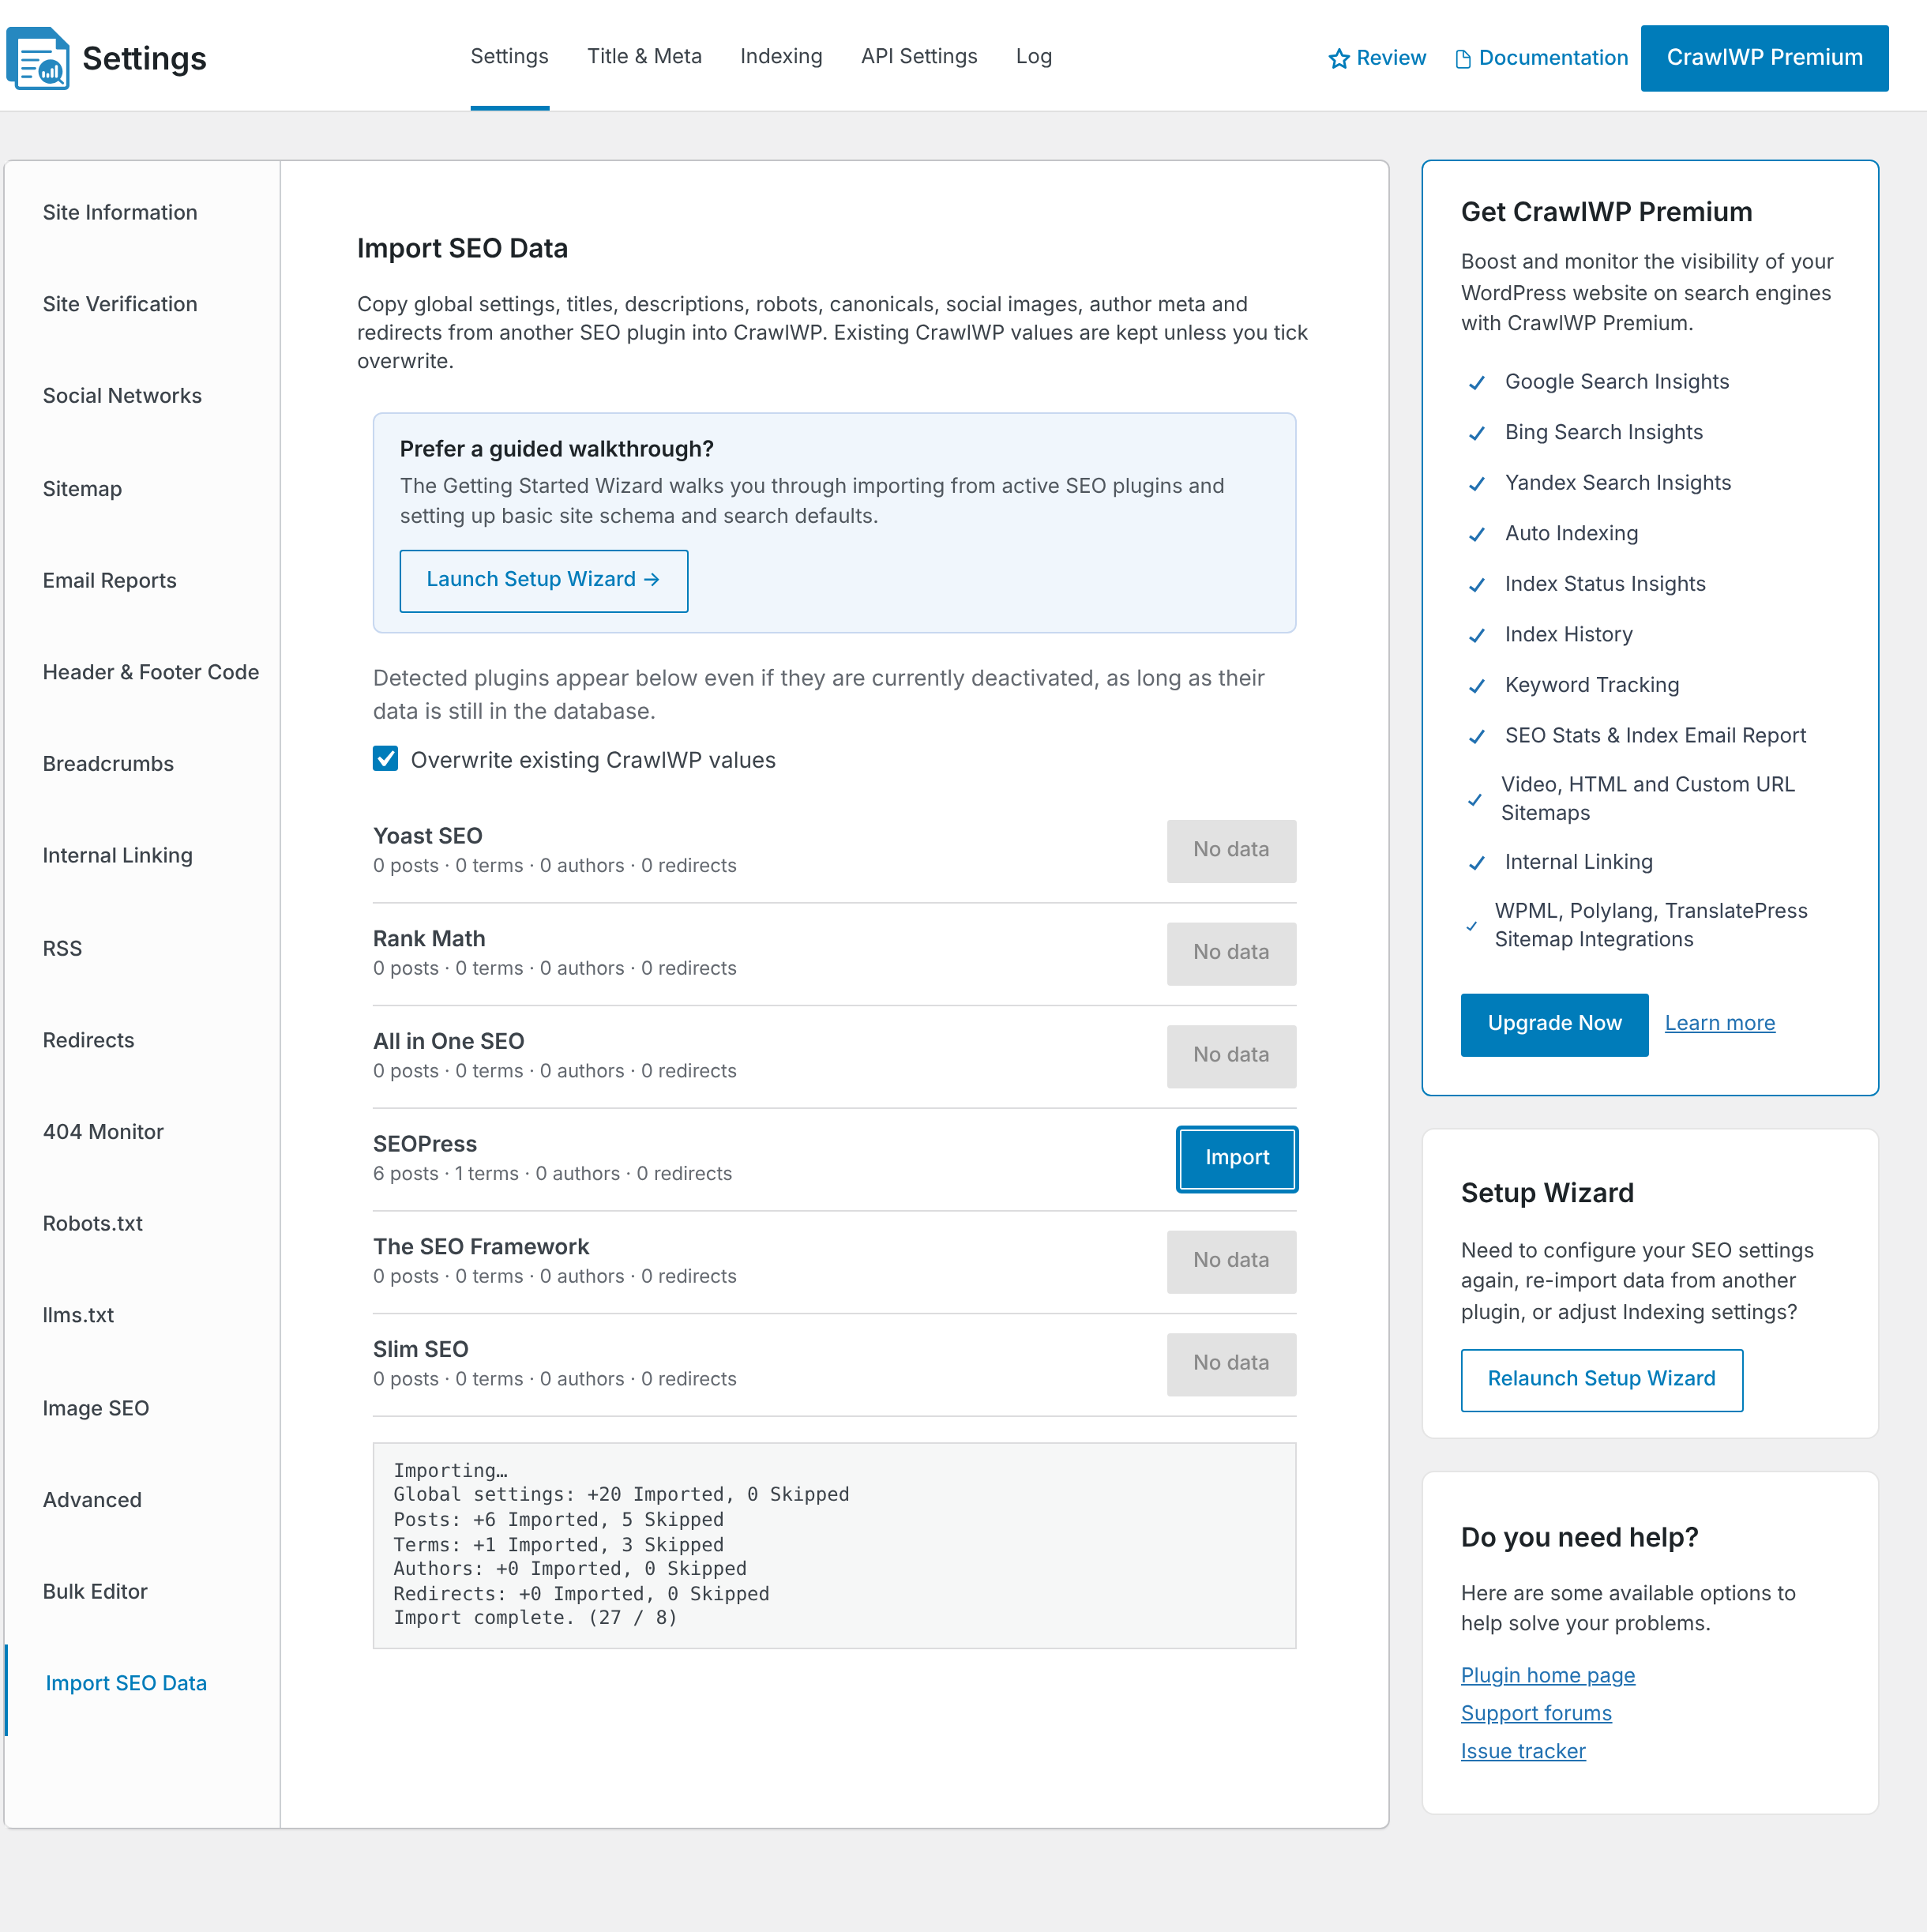Open llms.txt settings
Image resolution: width=1927 pixels, height=1932 pixels.
pos(78,1316)
